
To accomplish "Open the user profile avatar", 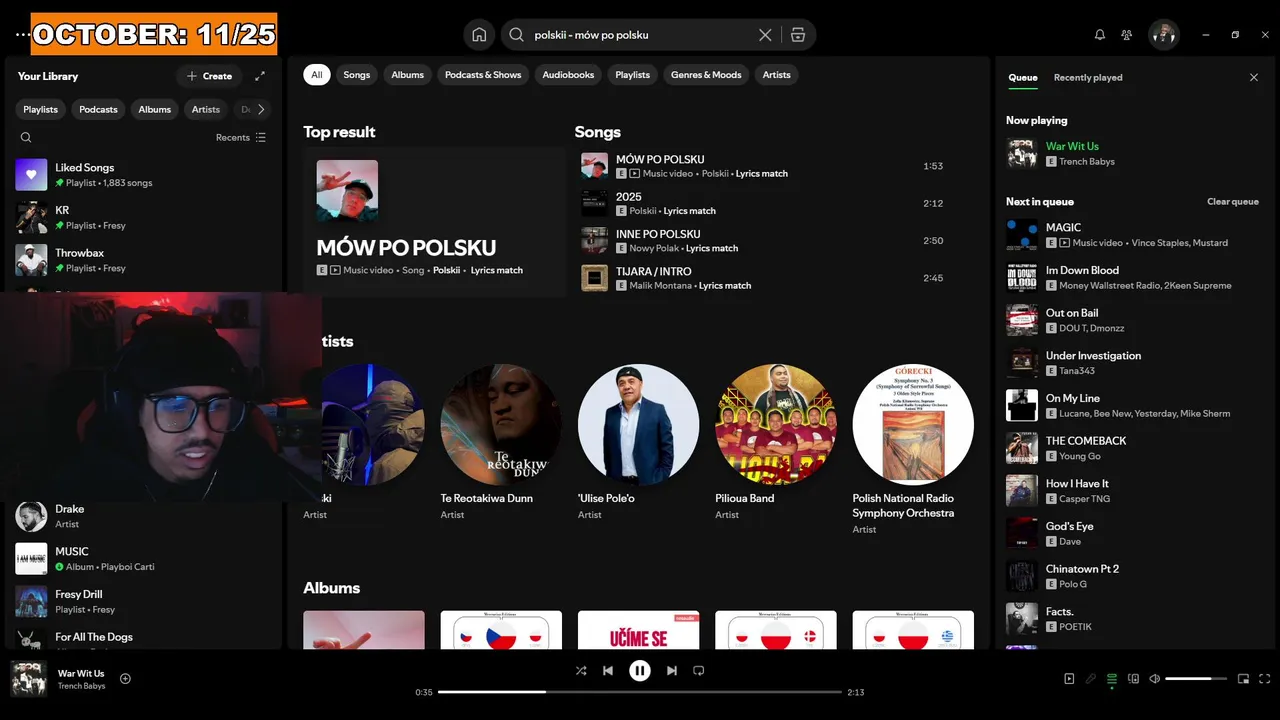I will [1163, 35].
